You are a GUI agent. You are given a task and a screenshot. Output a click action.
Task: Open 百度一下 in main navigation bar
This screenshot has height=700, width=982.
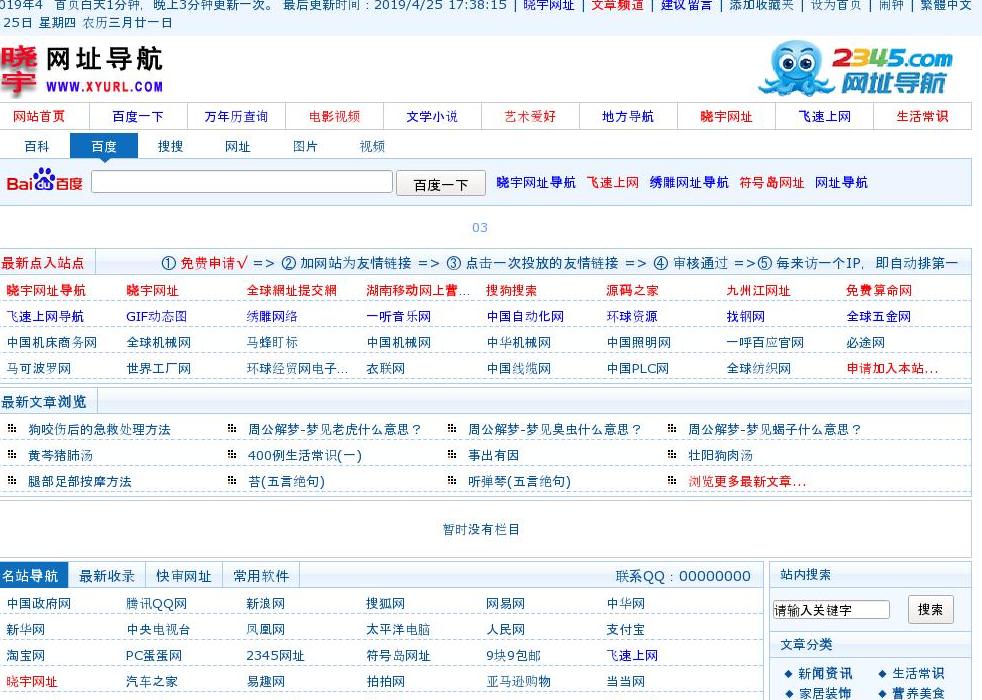click(138, 116)
